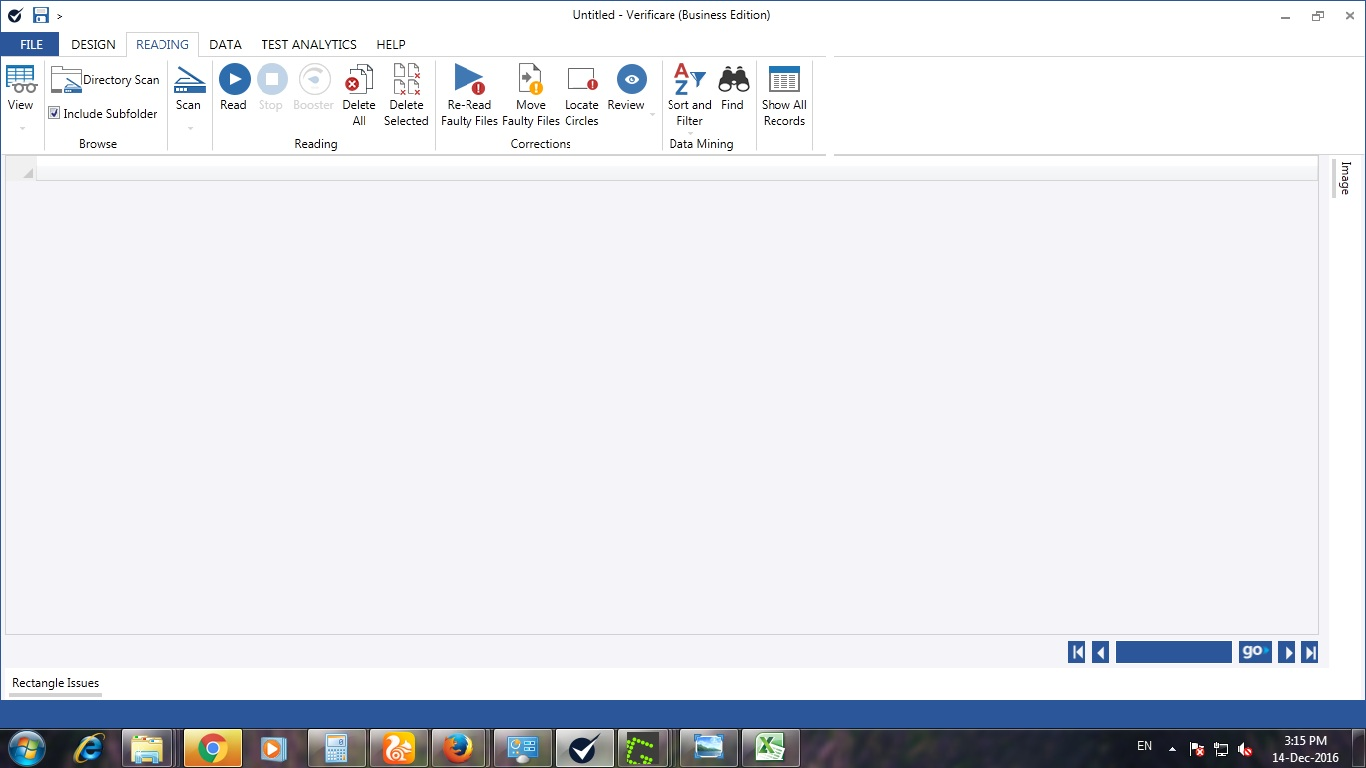This screenshot has height=768, width=1366.
Task: Expand the Scan dropdown arrow
Action: click(x=189, y=128)
